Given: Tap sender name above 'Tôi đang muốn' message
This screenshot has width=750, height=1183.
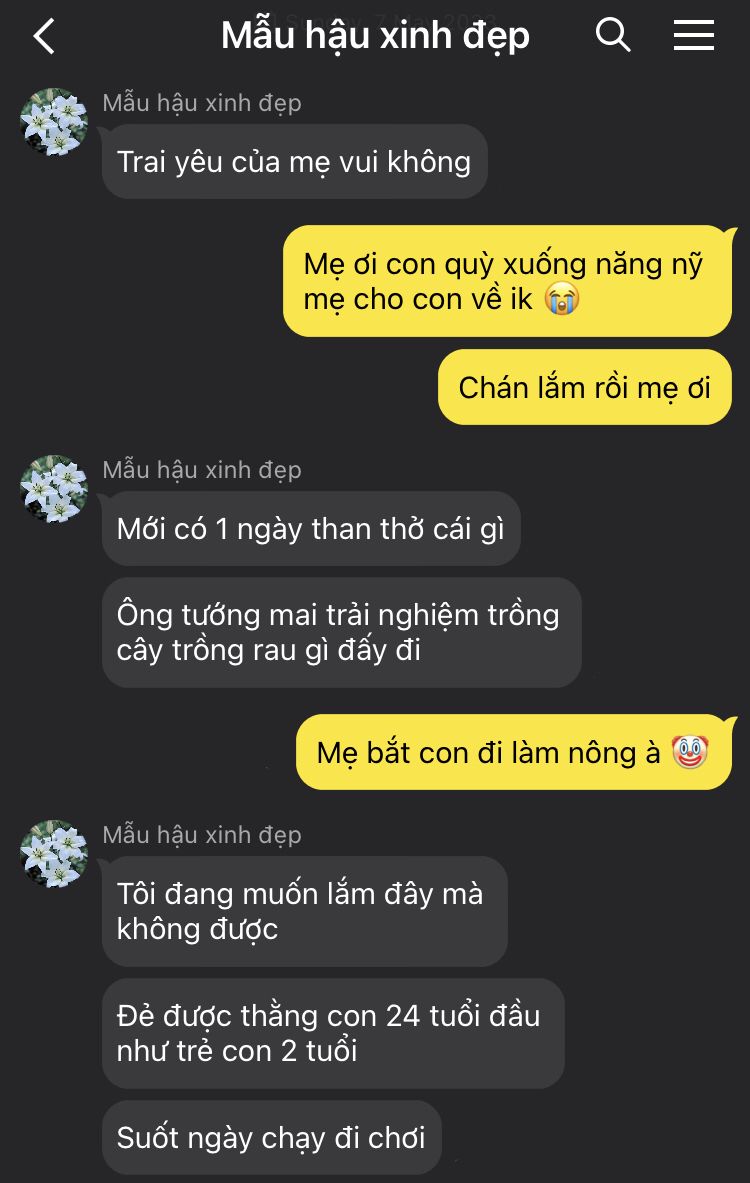Looking at the screenshot, I should point(202,834).
